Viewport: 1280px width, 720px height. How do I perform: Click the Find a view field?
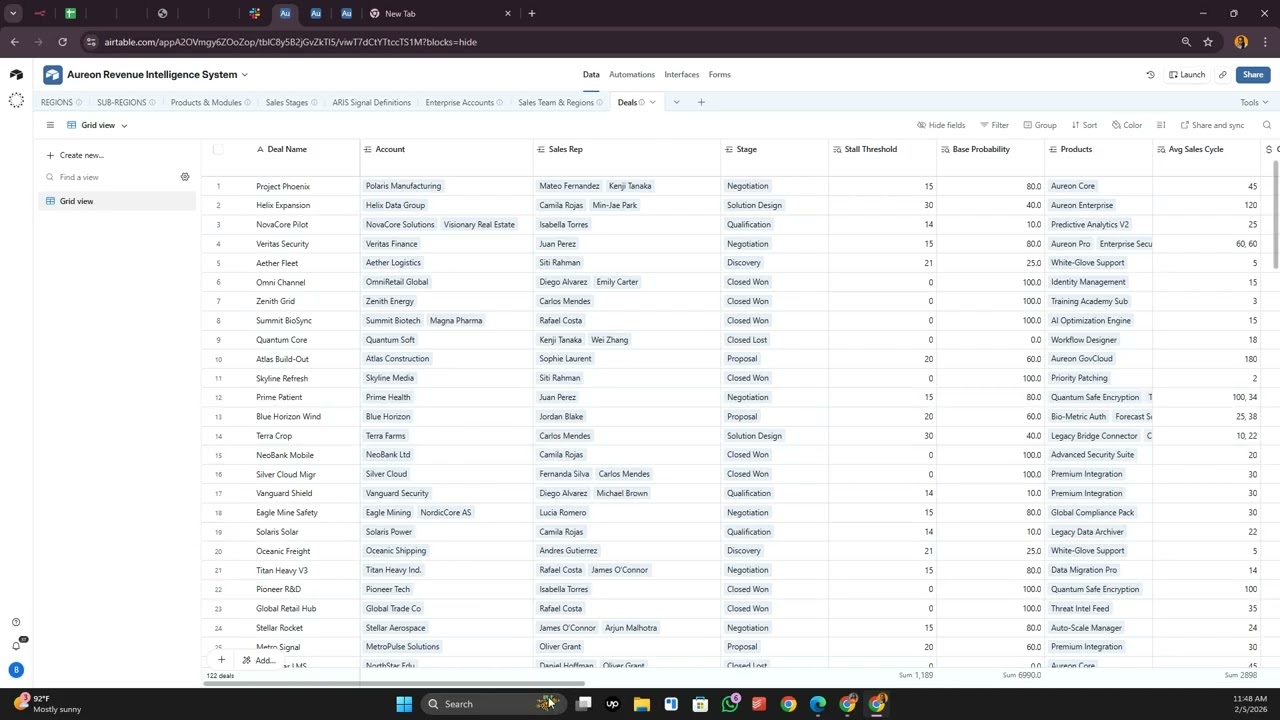[x=110, y=177]
